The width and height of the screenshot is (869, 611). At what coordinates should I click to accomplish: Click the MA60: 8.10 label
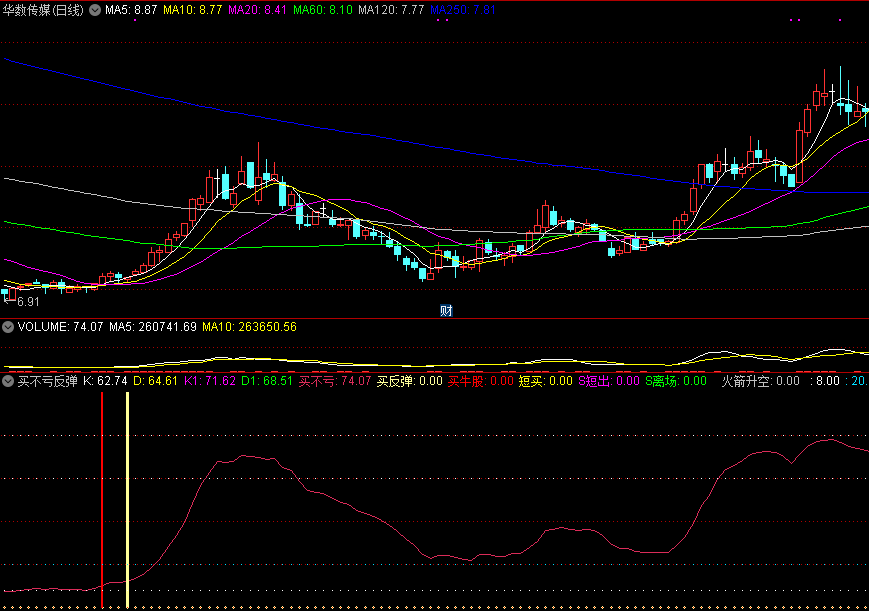tap(323, 10)
